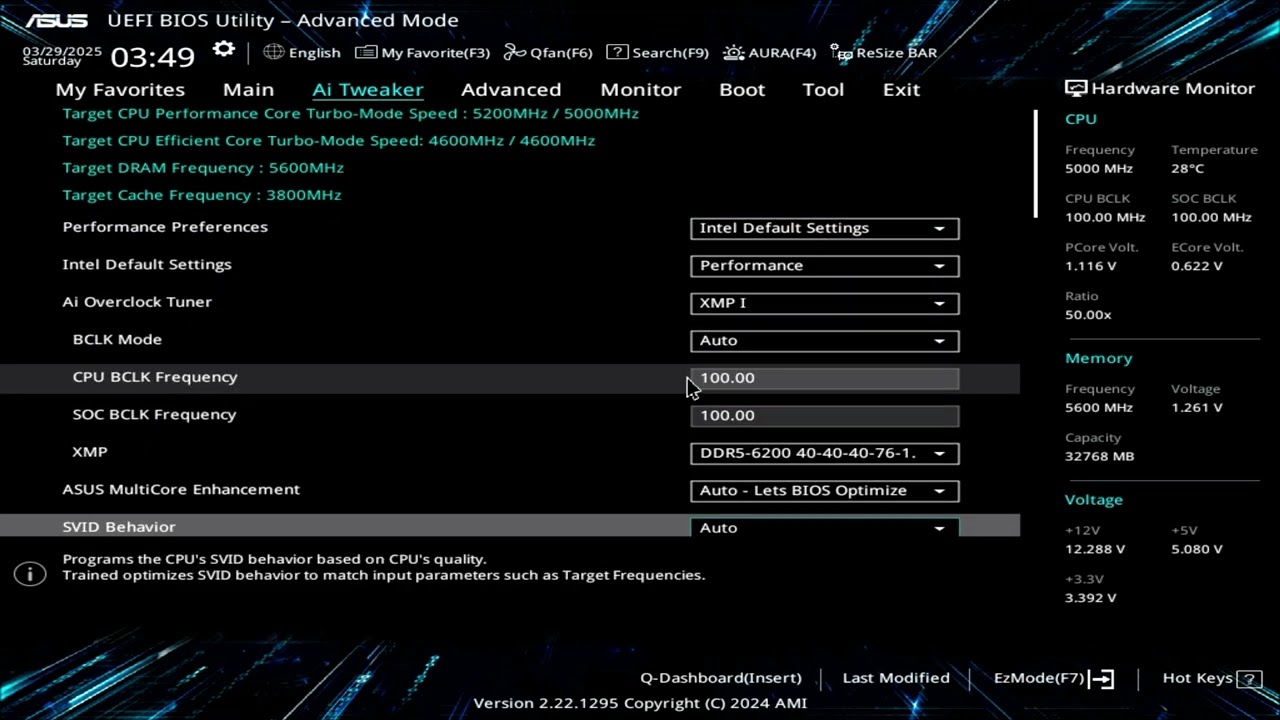The height and width of the screenshot is (720, 1280).
Task: Select the BCLK Mode label
Action: (117, 339)
